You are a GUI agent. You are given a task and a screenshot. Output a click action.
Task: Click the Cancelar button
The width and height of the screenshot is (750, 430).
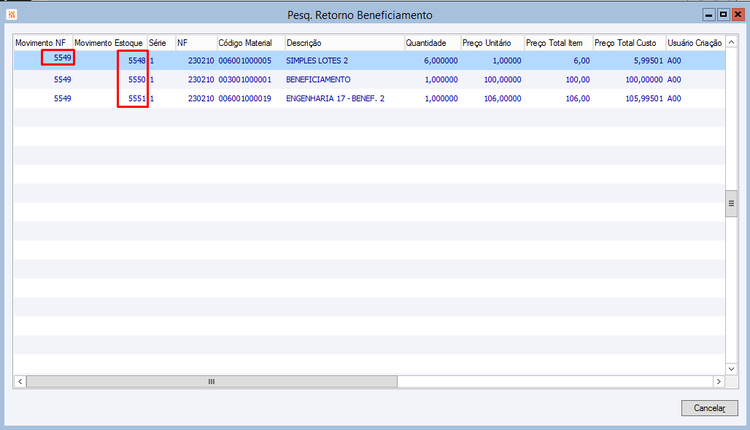[709, 408]
